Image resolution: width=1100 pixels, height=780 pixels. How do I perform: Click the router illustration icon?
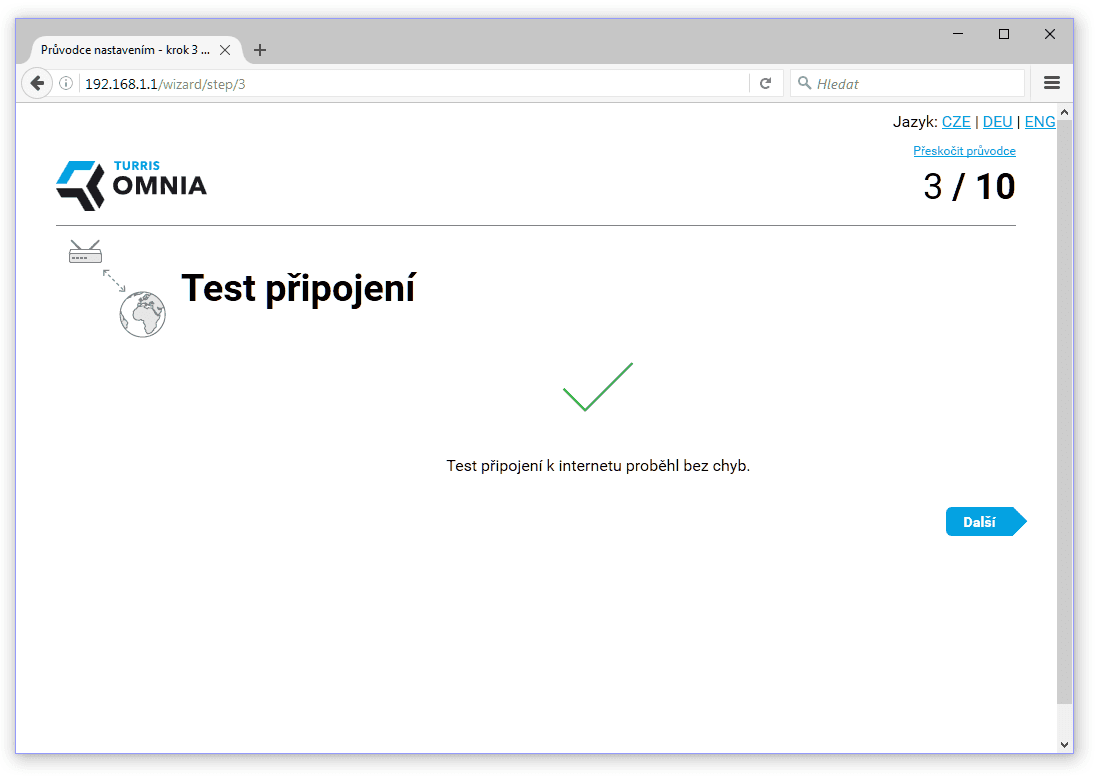(x=85, y=252)
